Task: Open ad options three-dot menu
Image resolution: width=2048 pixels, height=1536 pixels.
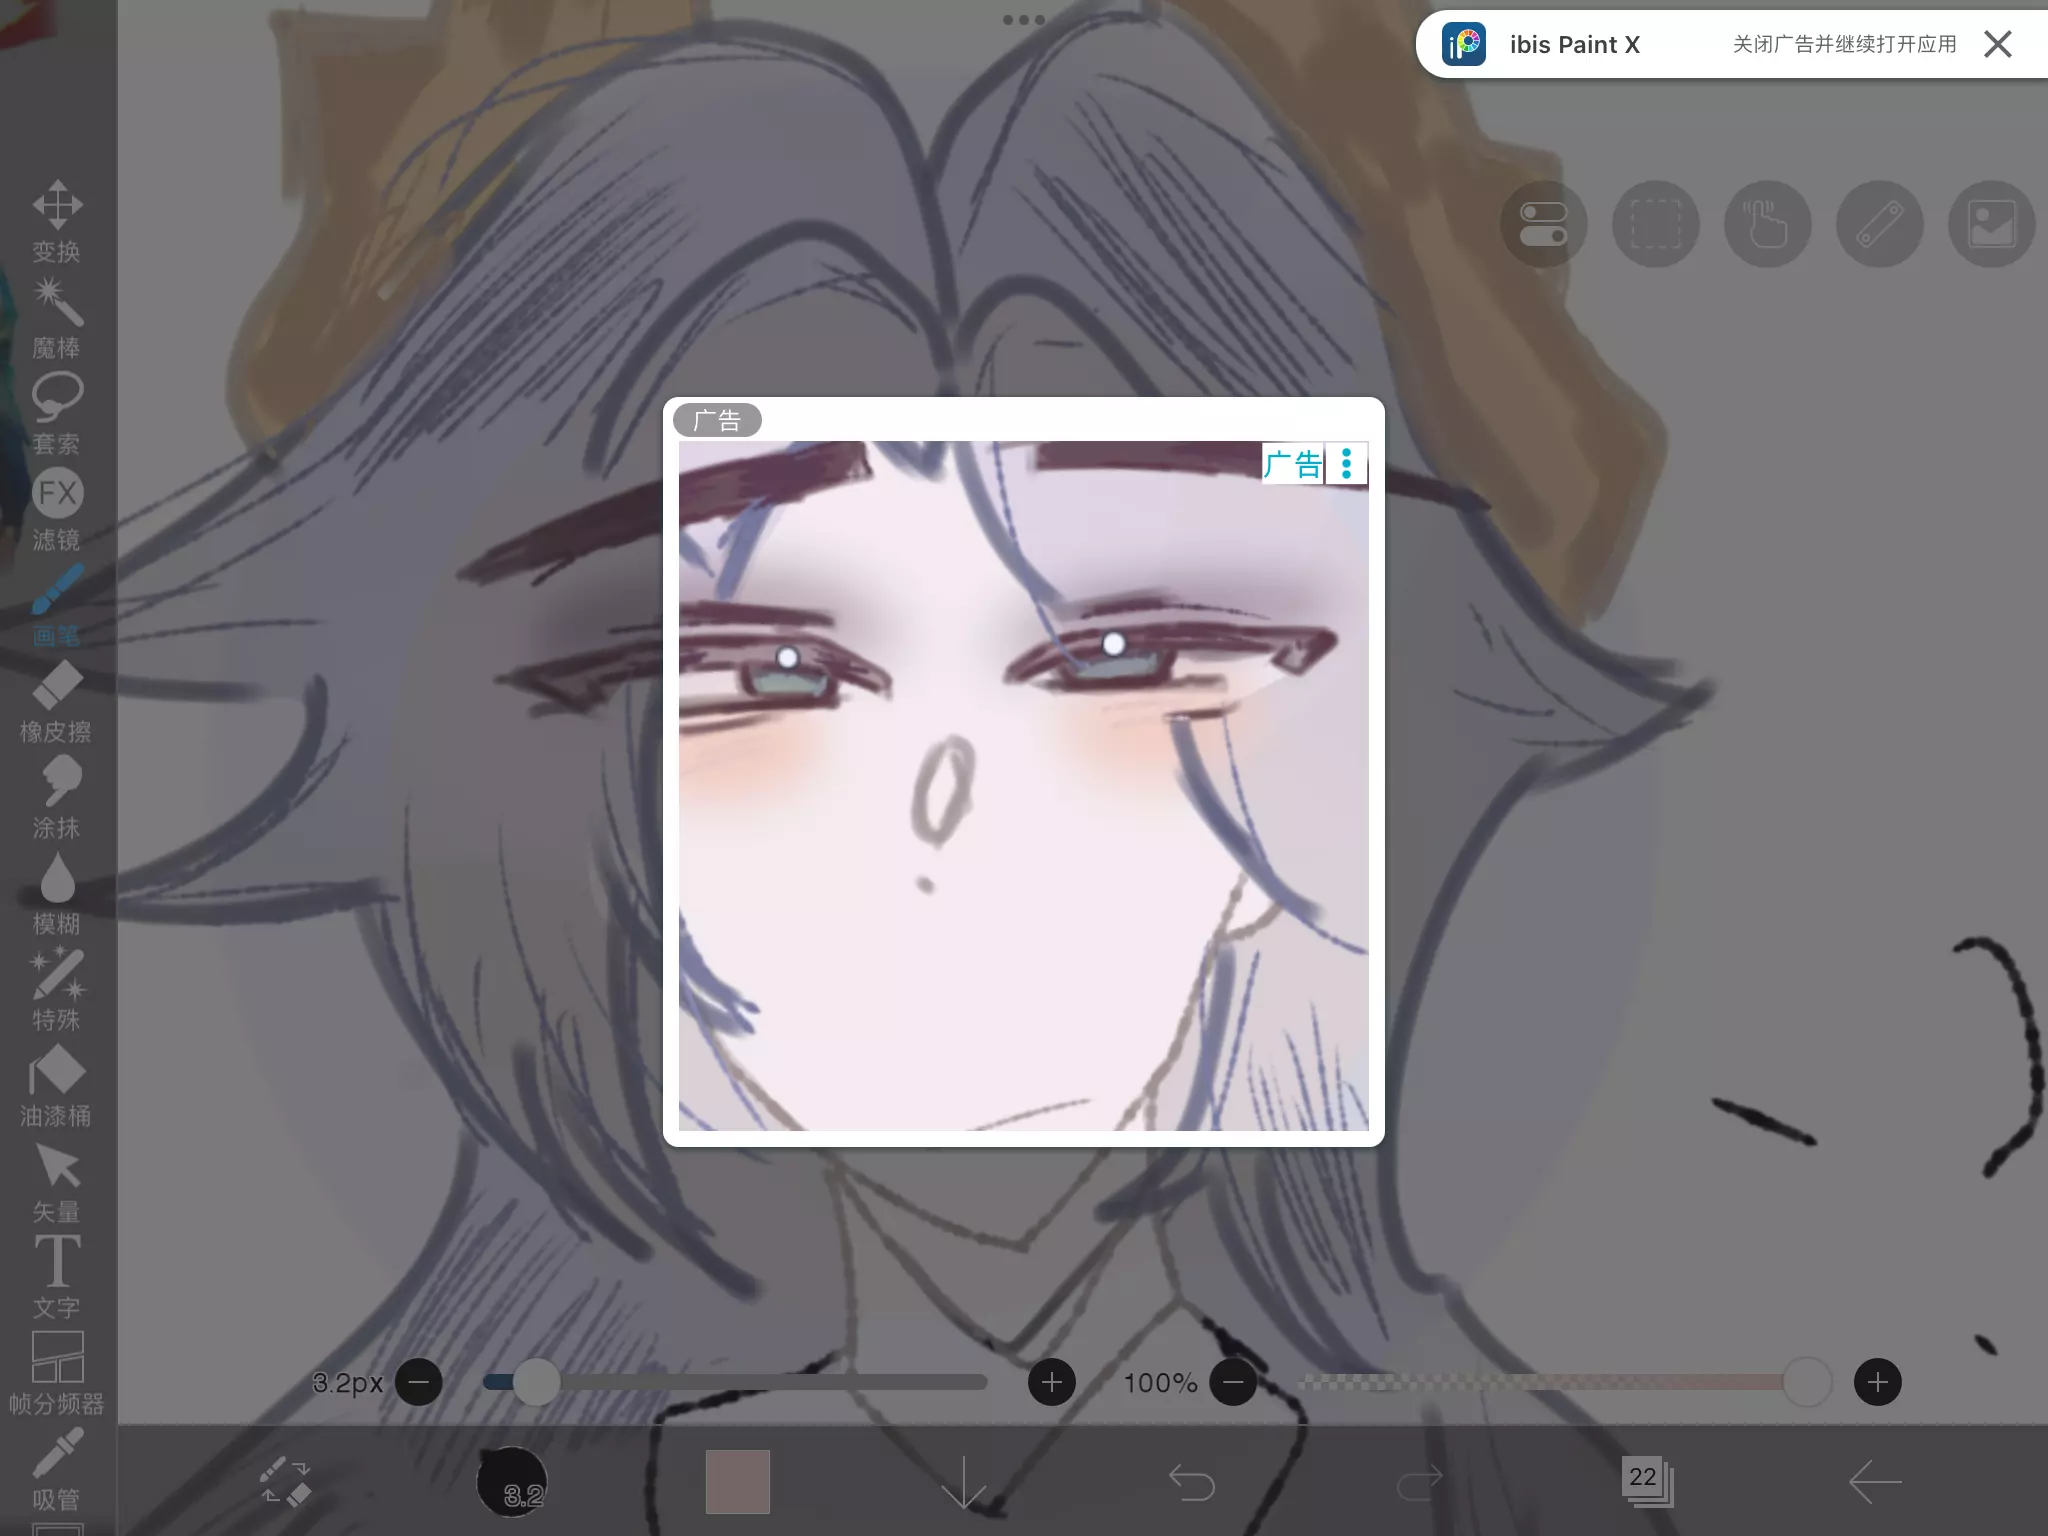Action: [1346, 463]
